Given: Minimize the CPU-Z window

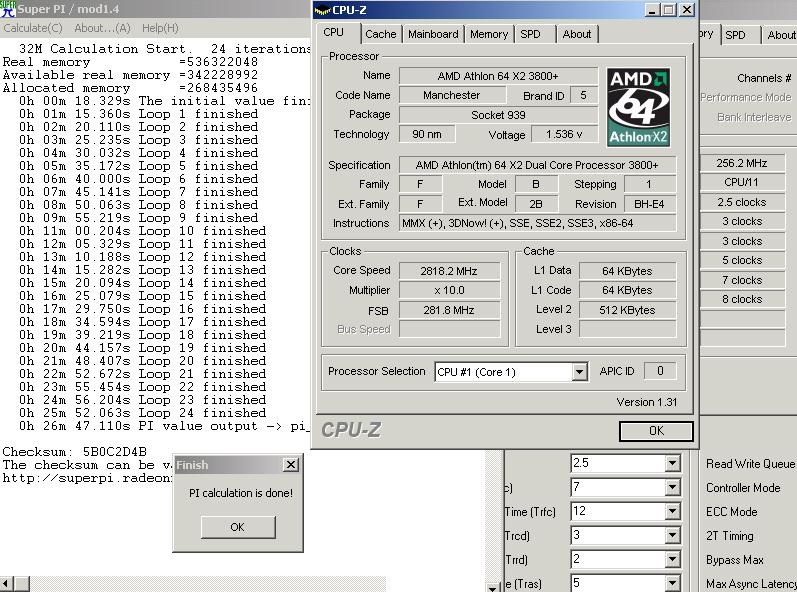Looking at the screenshot, I should 653,10.
